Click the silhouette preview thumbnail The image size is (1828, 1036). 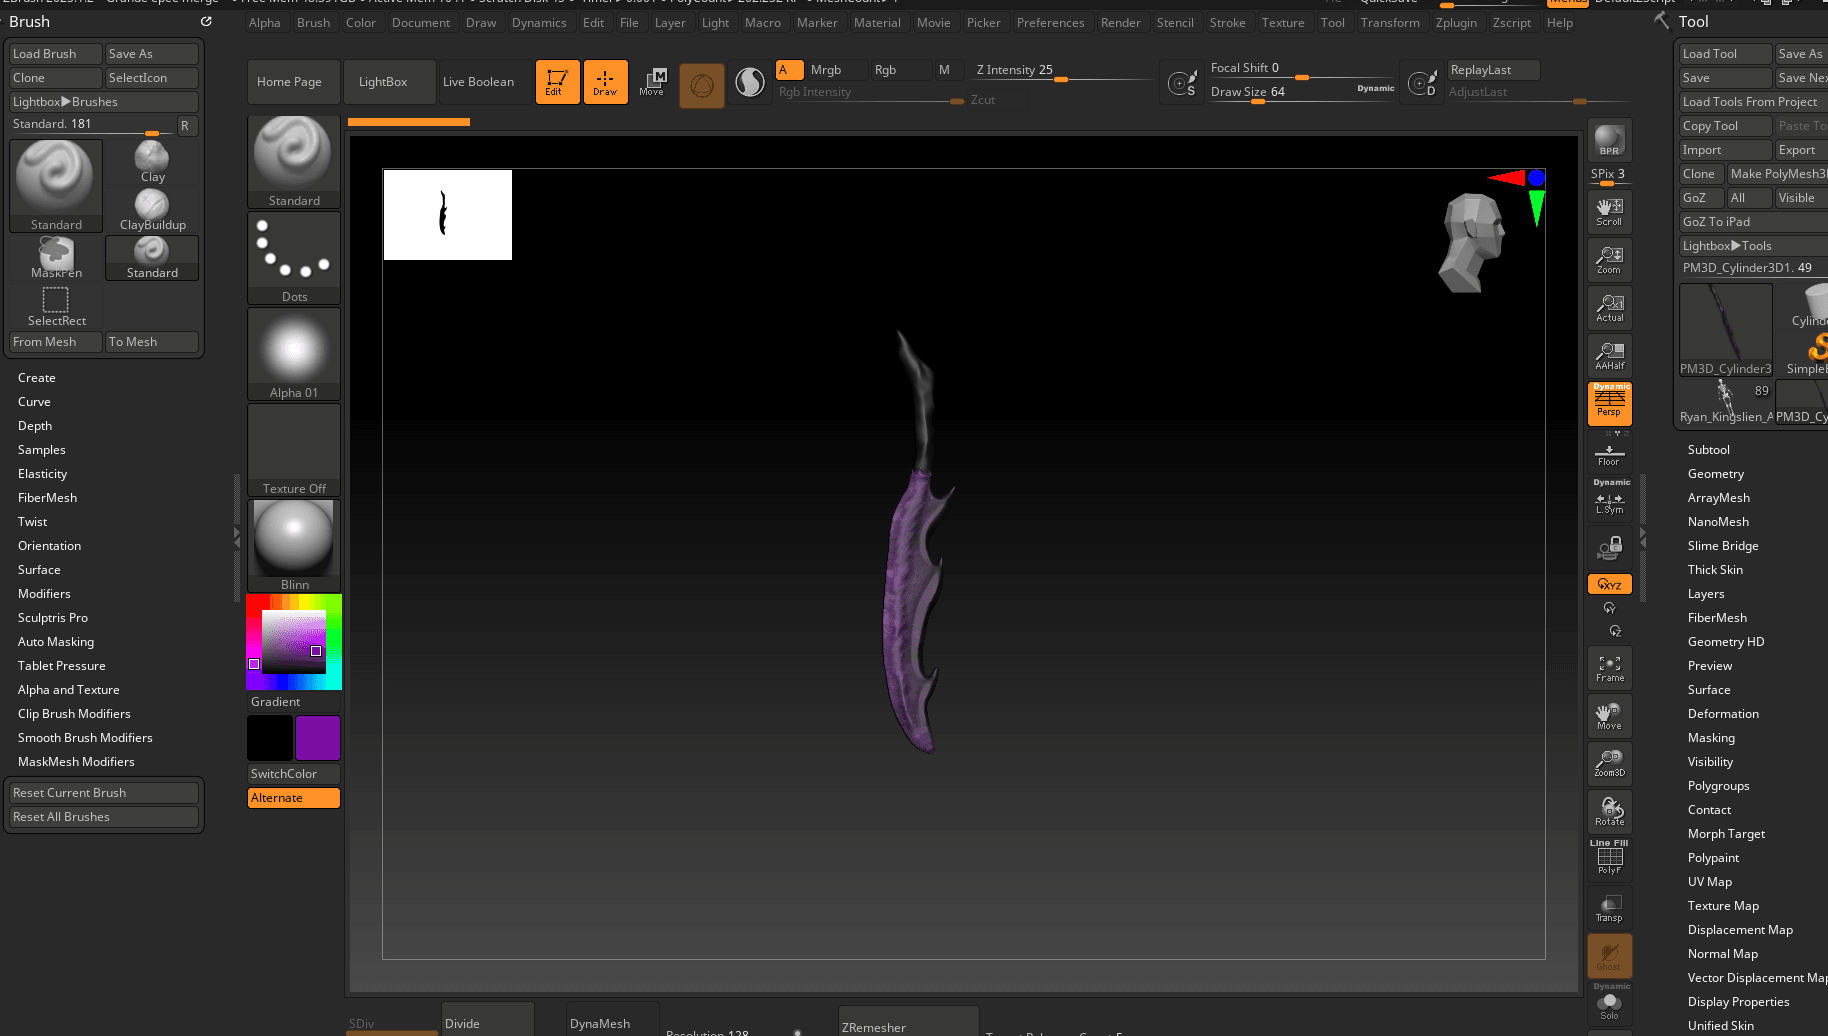coord(448,215)
